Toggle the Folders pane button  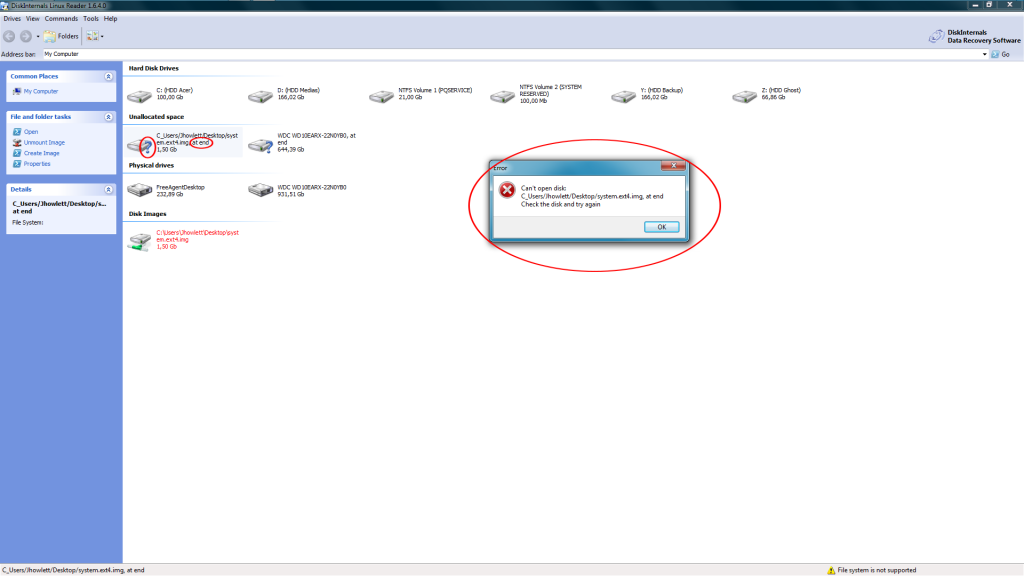tap(61, 37)
